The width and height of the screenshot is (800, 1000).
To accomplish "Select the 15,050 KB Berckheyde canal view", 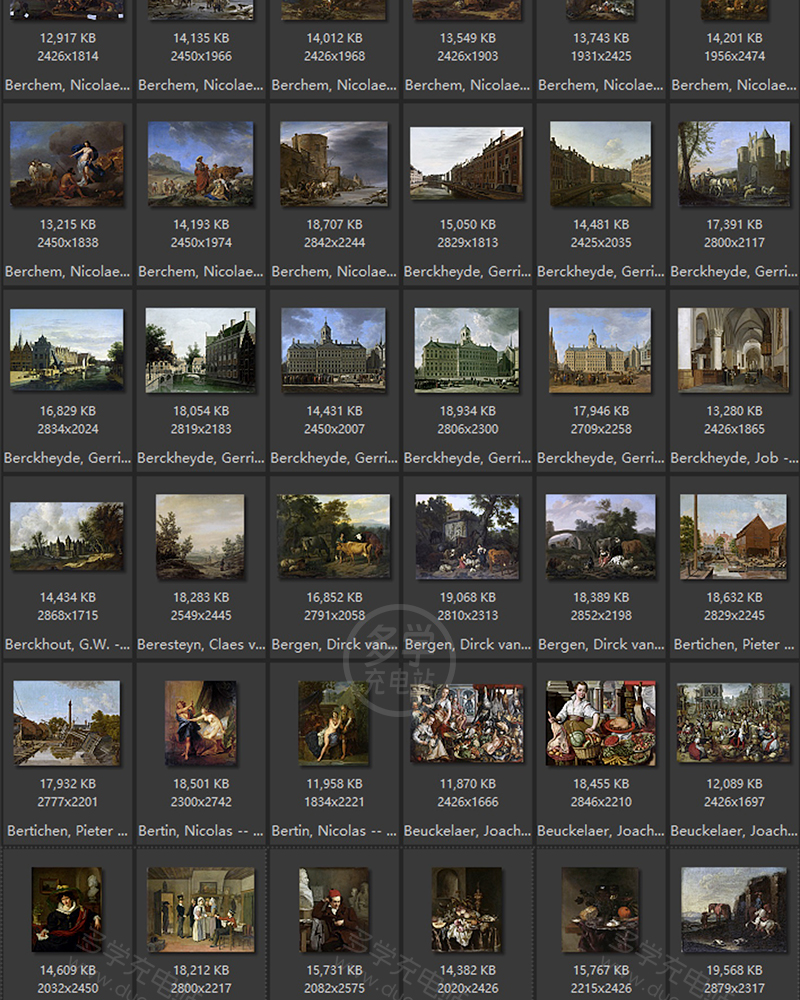I will (x=467, y=164).
